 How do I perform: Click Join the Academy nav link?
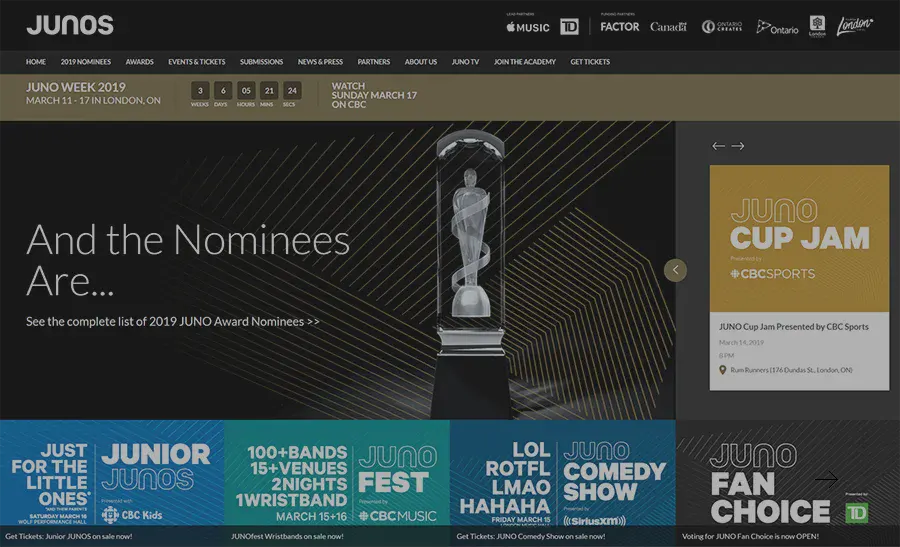pos(524,62)
